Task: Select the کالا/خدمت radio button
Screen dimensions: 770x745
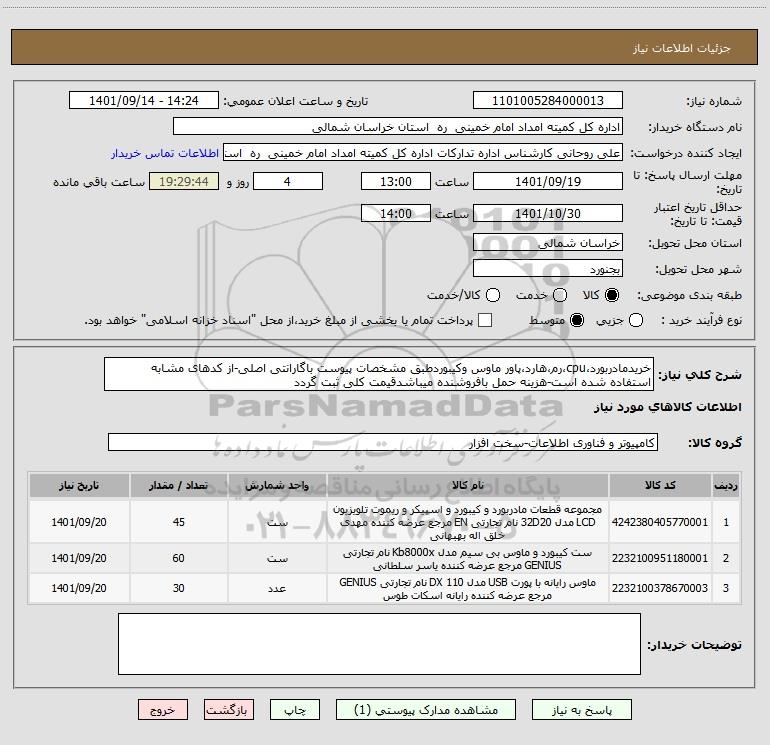Action: point(493,295)
